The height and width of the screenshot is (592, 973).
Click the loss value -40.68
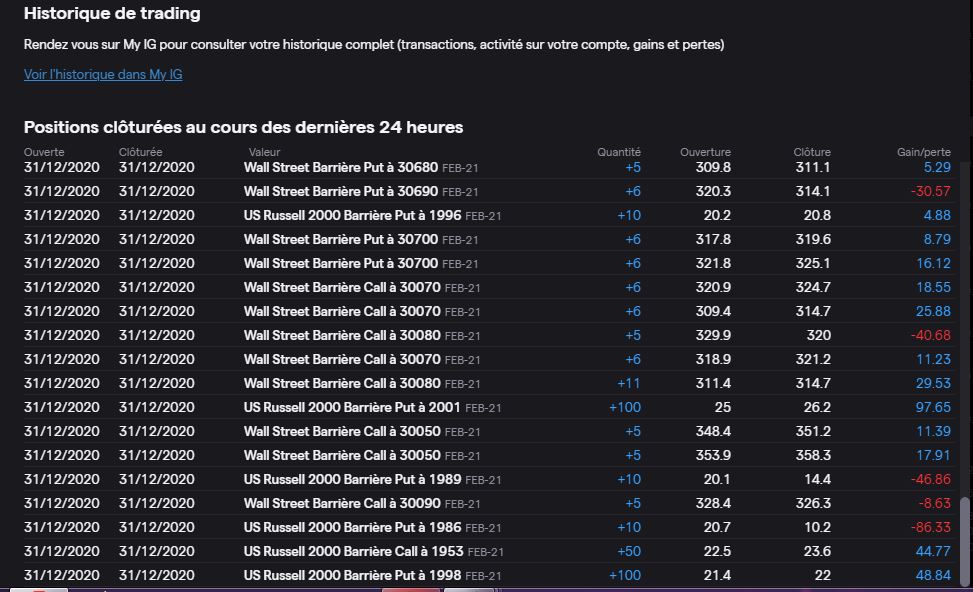coord(930,335)
